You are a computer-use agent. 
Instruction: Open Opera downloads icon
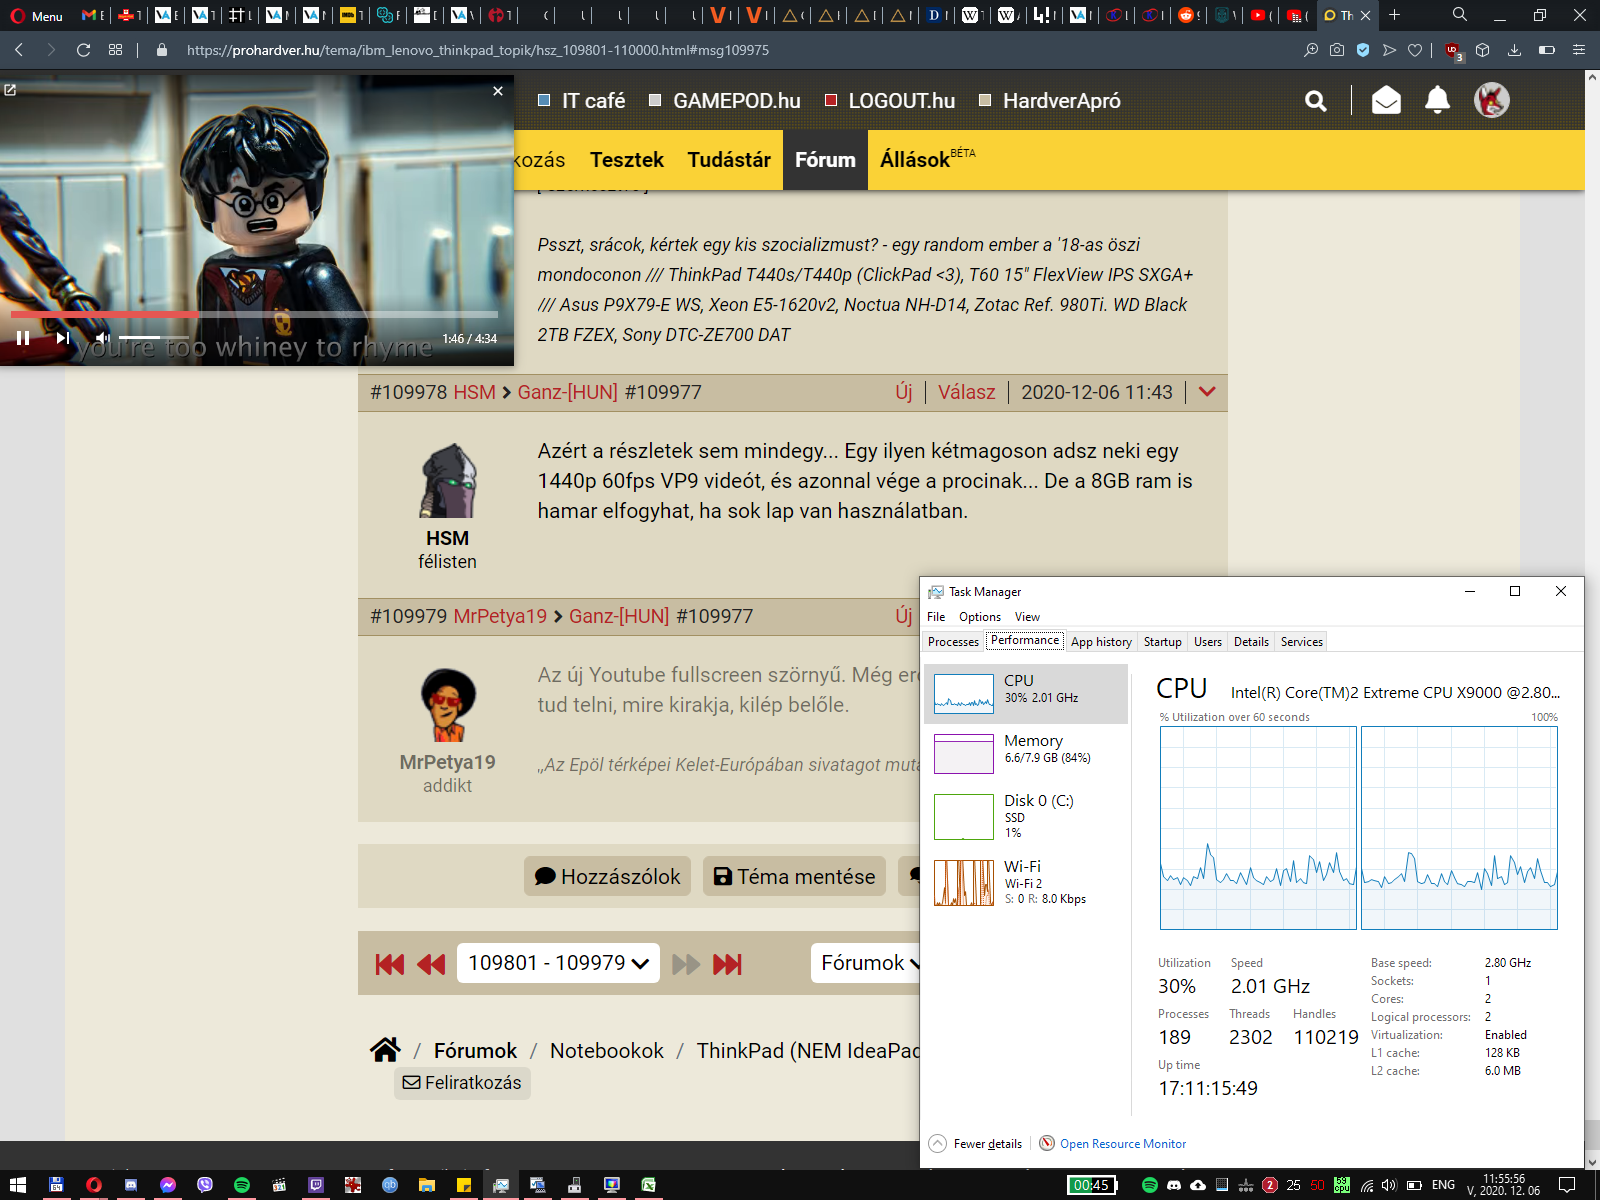tap(1514, 50)
